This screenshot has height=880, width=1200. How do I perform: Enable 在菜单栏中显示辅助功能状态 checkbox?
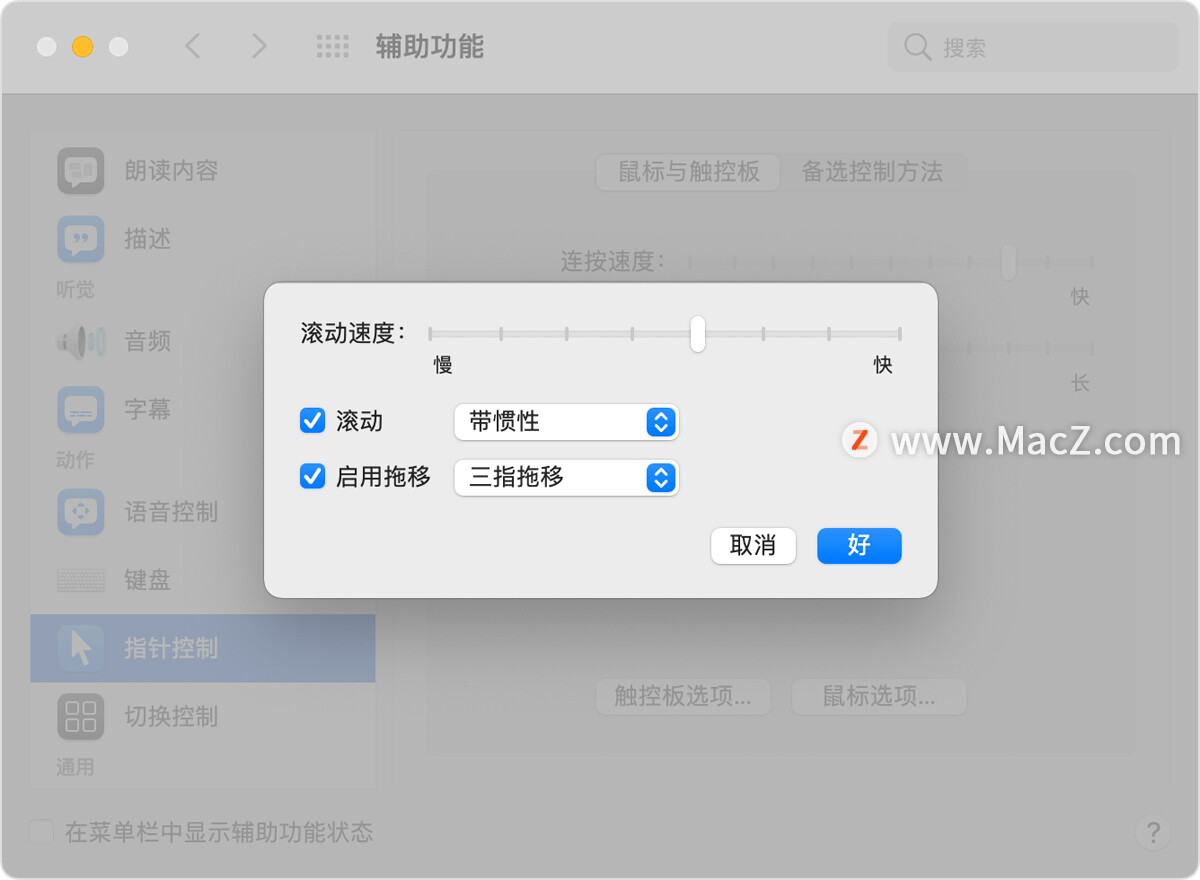click(41, 832)
